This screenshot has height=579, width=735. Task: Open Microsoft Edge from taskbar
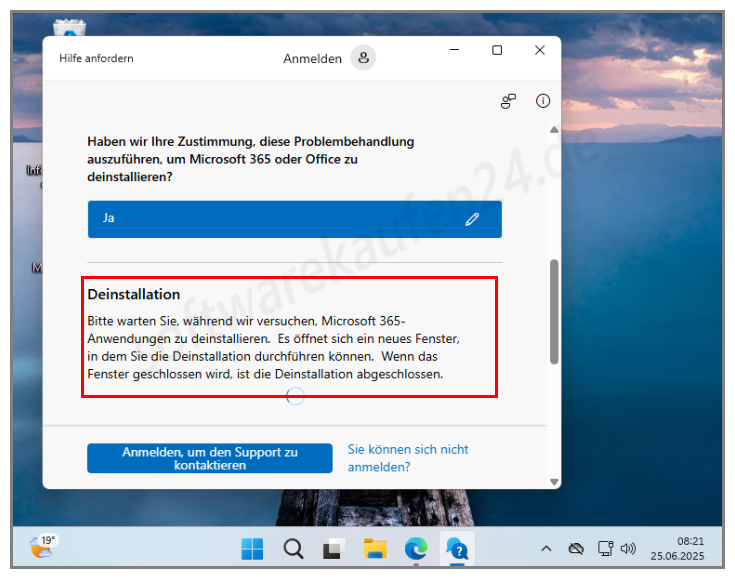tap(416, 549)
